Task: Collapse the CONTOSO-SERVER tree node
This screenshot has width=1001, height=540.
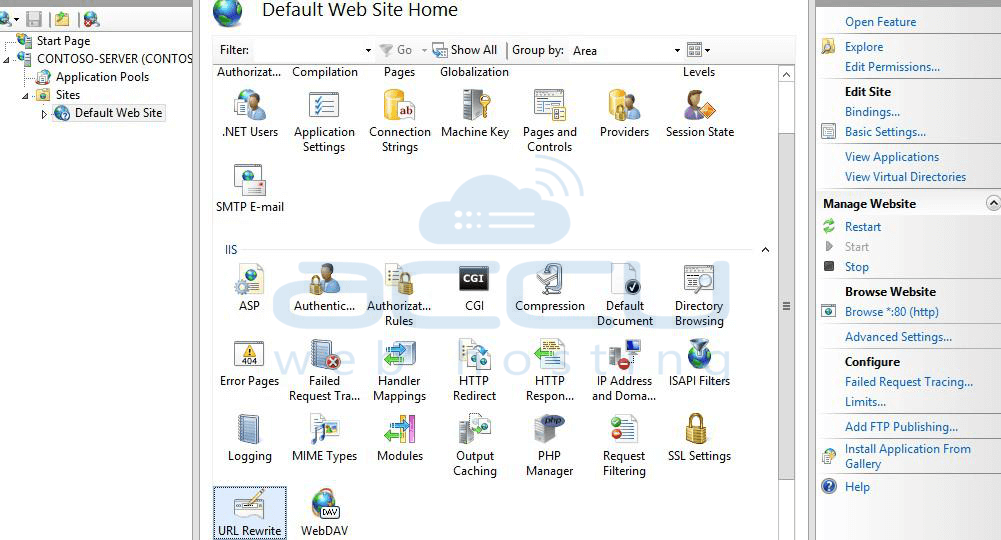Action: [x=6, y=60]
